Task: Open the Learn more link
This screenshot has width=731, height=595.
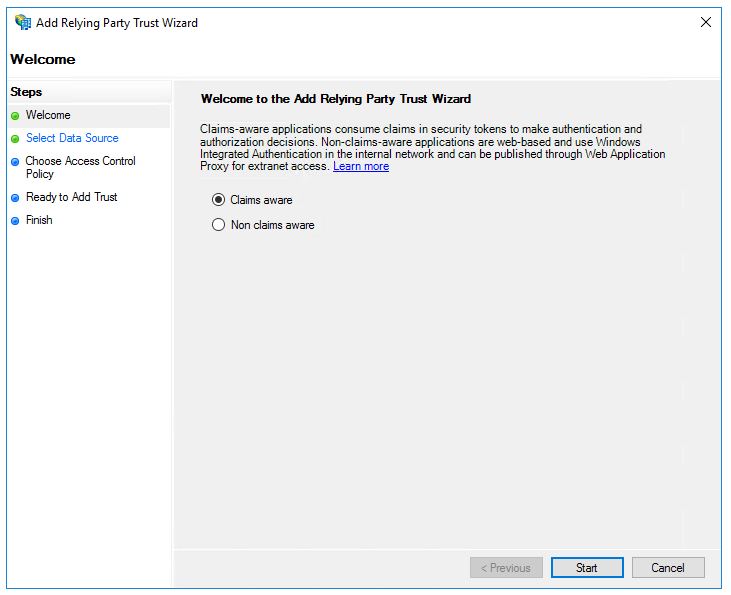Action: [361, 166]
